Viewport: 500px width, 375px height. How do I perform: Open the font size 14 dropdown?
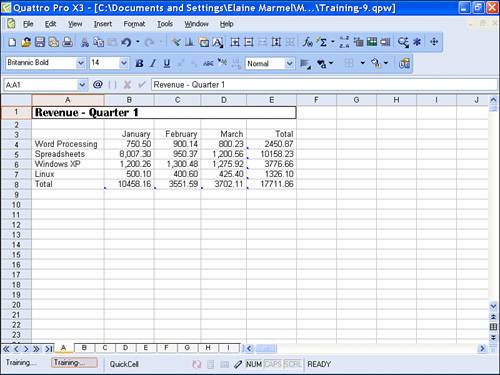tap(124, 63)
